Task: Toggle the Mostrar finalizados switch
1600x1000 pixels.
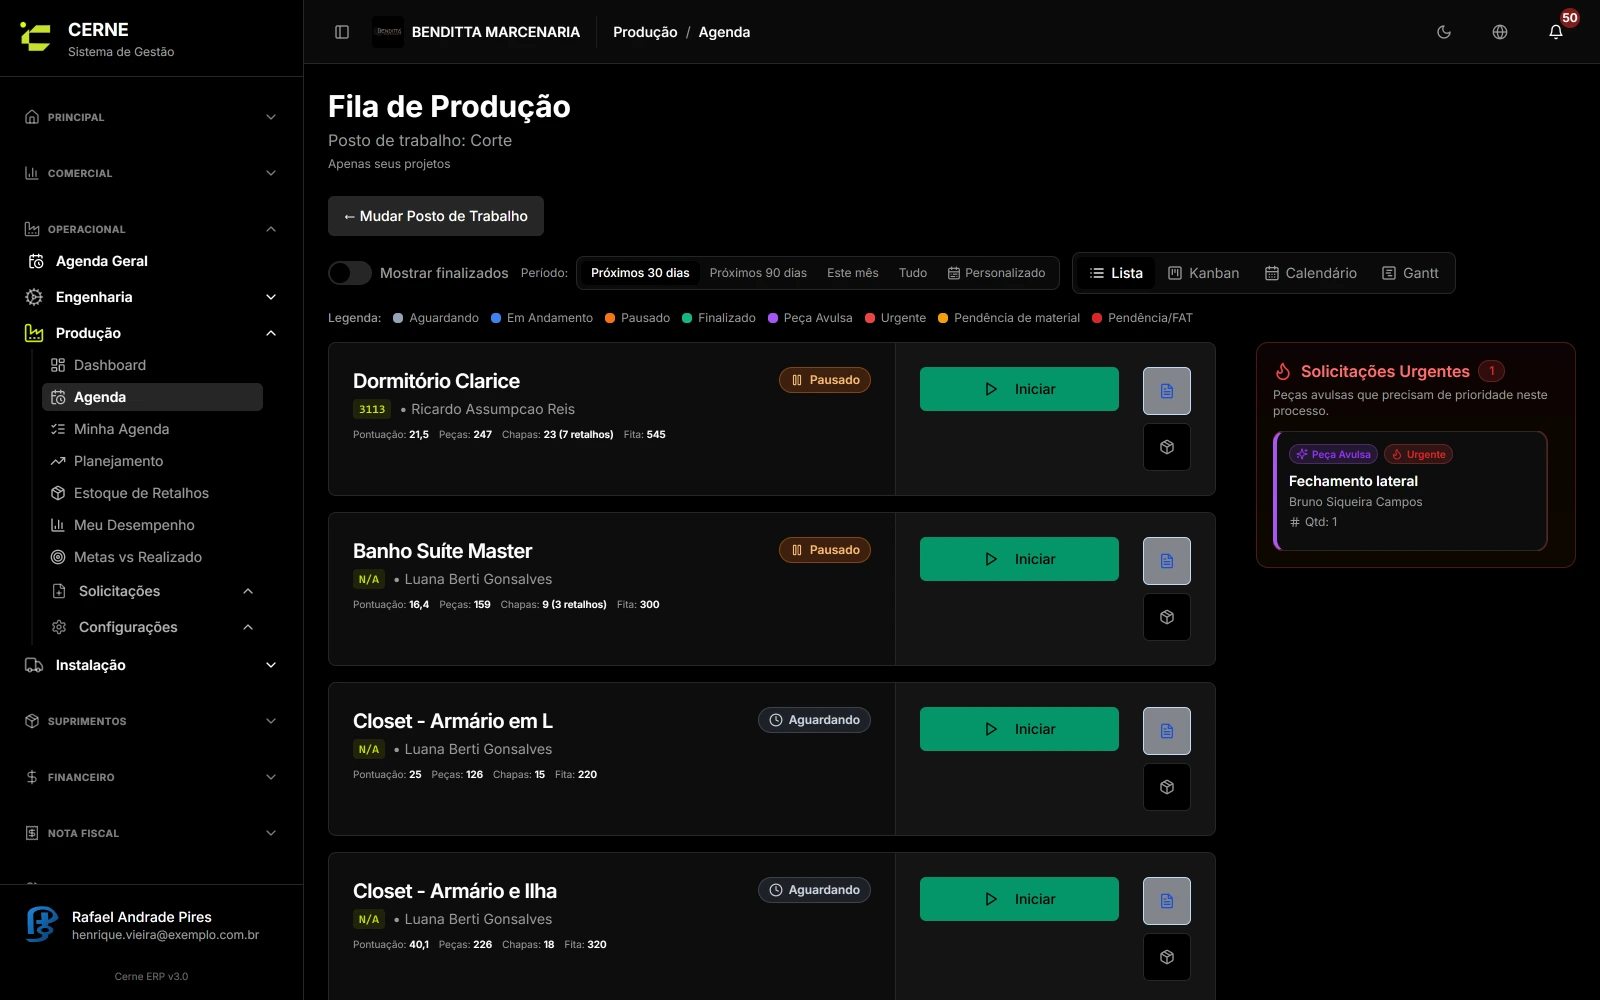Action: click(x=350, y=273)
